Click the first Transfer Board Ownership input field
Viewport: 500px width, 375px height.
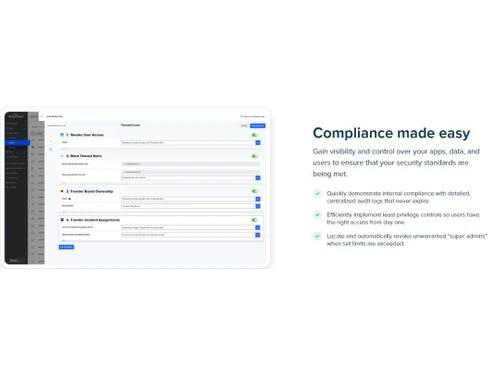(x=188, y=199)
